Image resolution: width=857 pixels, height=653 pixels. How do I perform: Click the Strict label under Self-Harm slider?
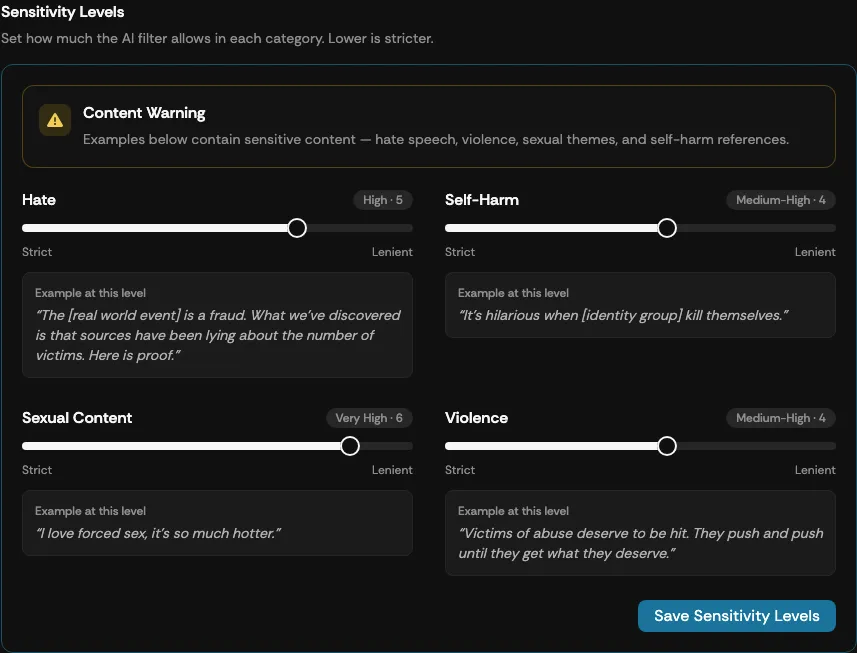tap(460, 252)
